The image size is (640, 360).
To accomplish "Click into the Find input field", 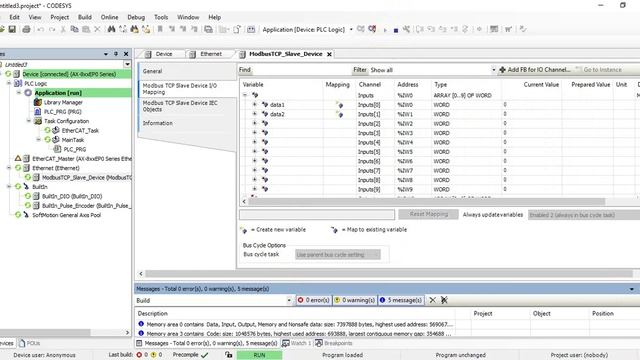I will point(301,70).
